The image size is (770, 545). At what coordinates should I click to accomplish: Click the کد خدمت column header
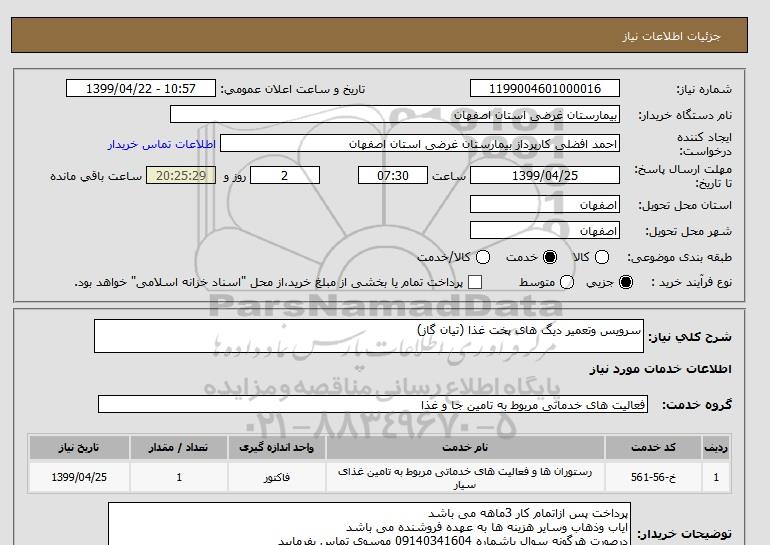pyautogui.click(x=653, y=447)
